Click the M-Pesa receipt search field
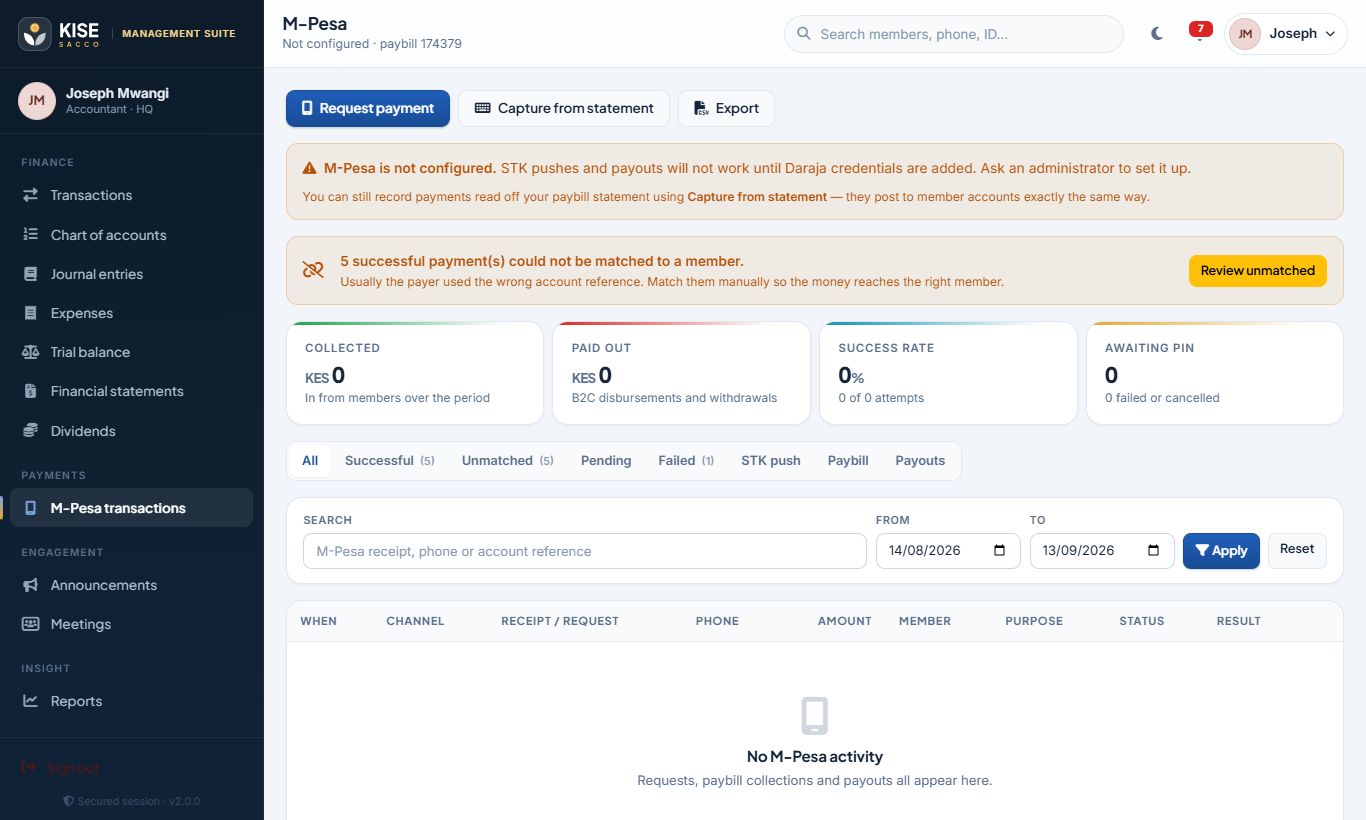 coord(585,551)
